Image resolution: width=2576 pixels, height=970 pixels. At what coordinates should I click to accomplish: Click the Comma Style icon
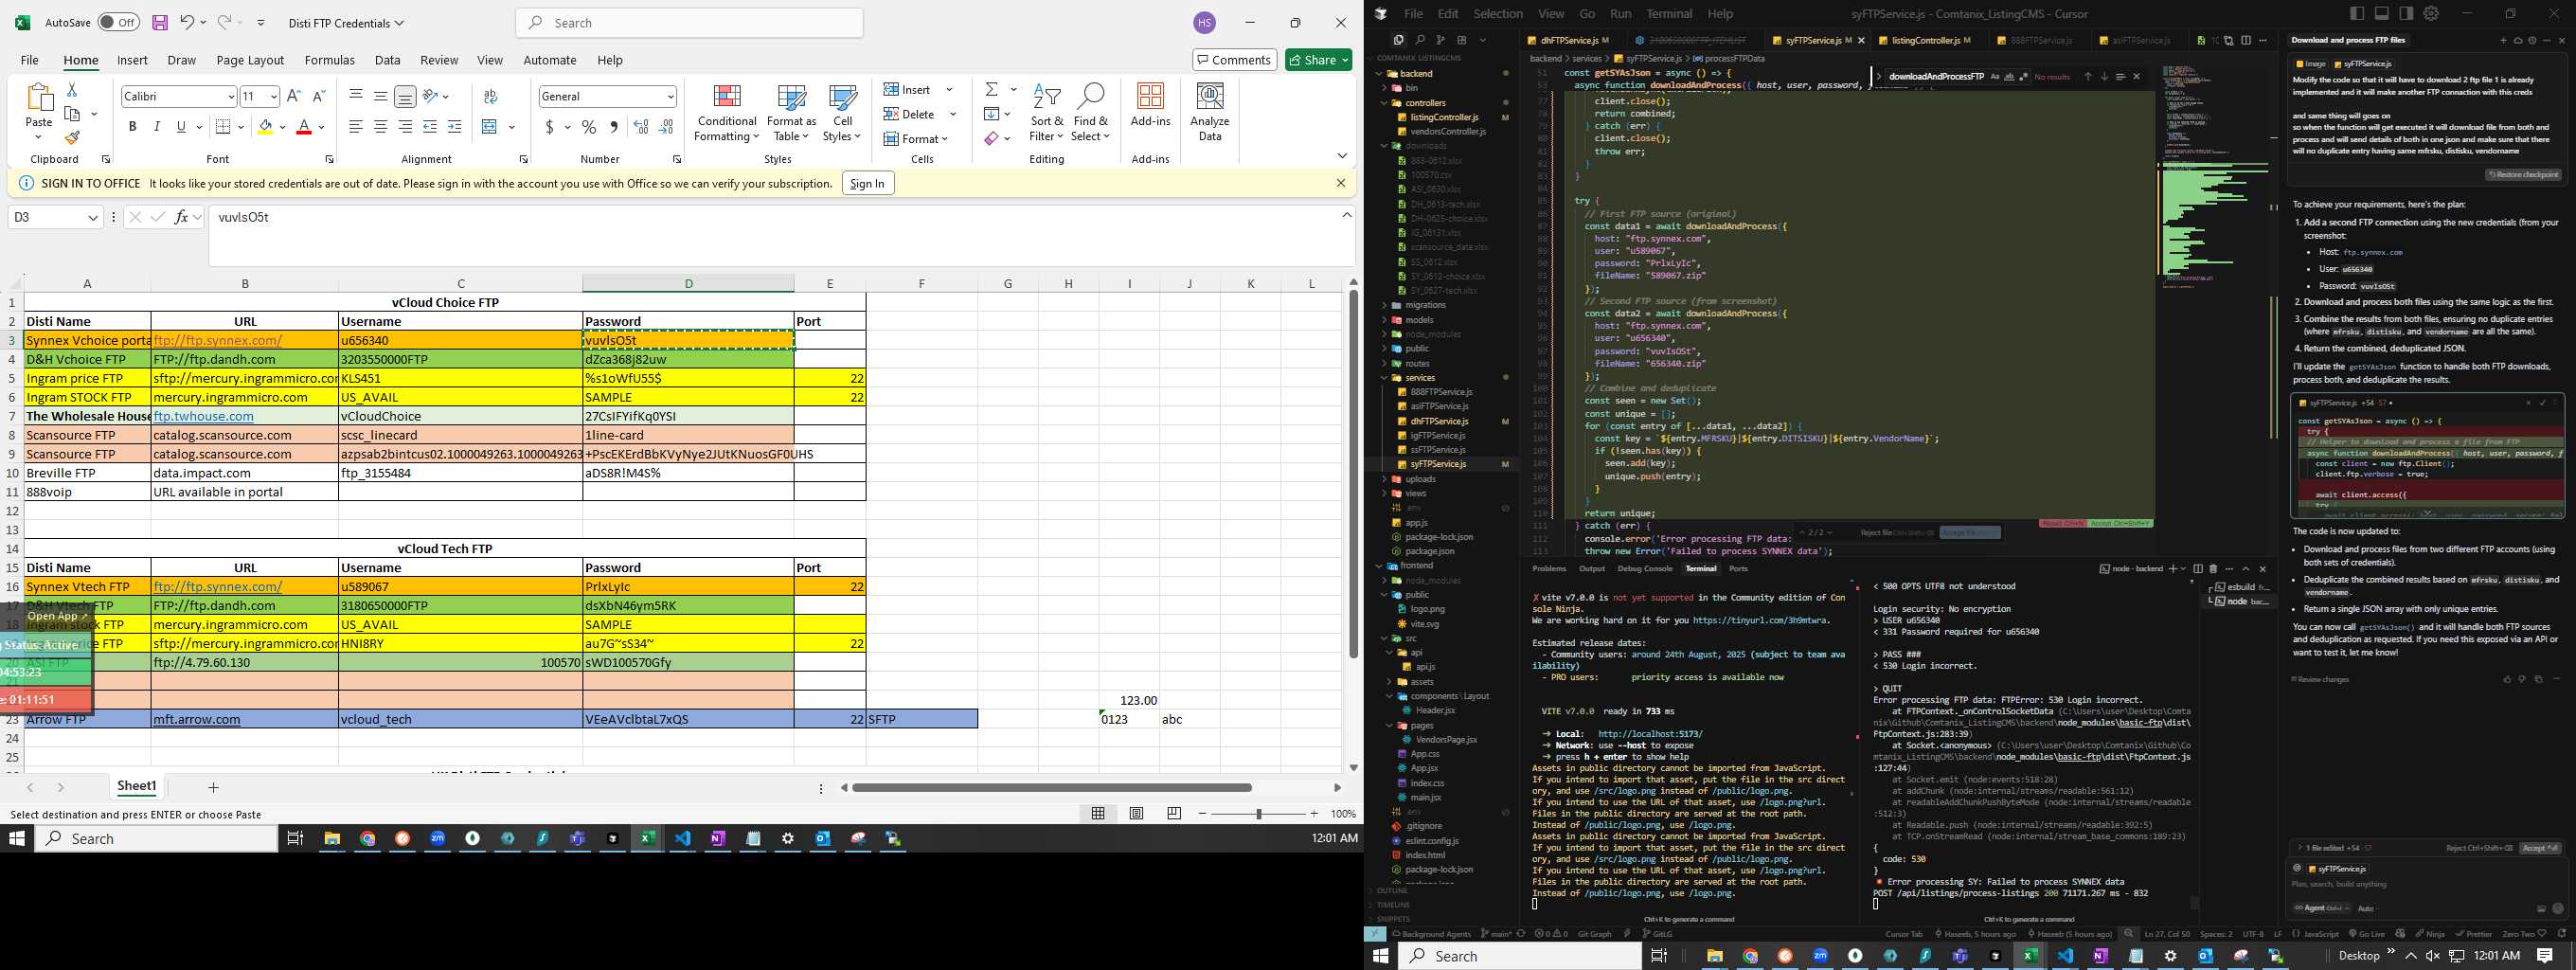coord(613,127)
